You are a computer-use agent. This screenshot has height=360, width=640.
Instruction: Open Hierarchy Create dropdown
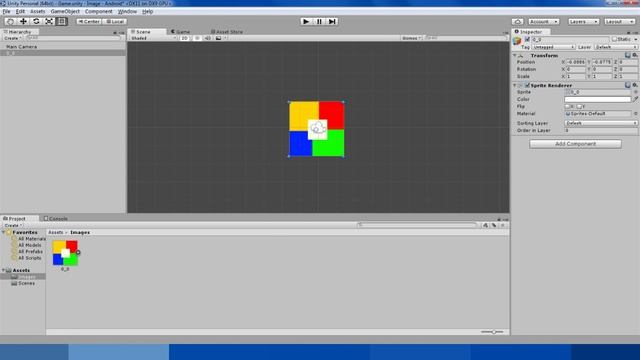pyautogui.click(x=13, y=38)
